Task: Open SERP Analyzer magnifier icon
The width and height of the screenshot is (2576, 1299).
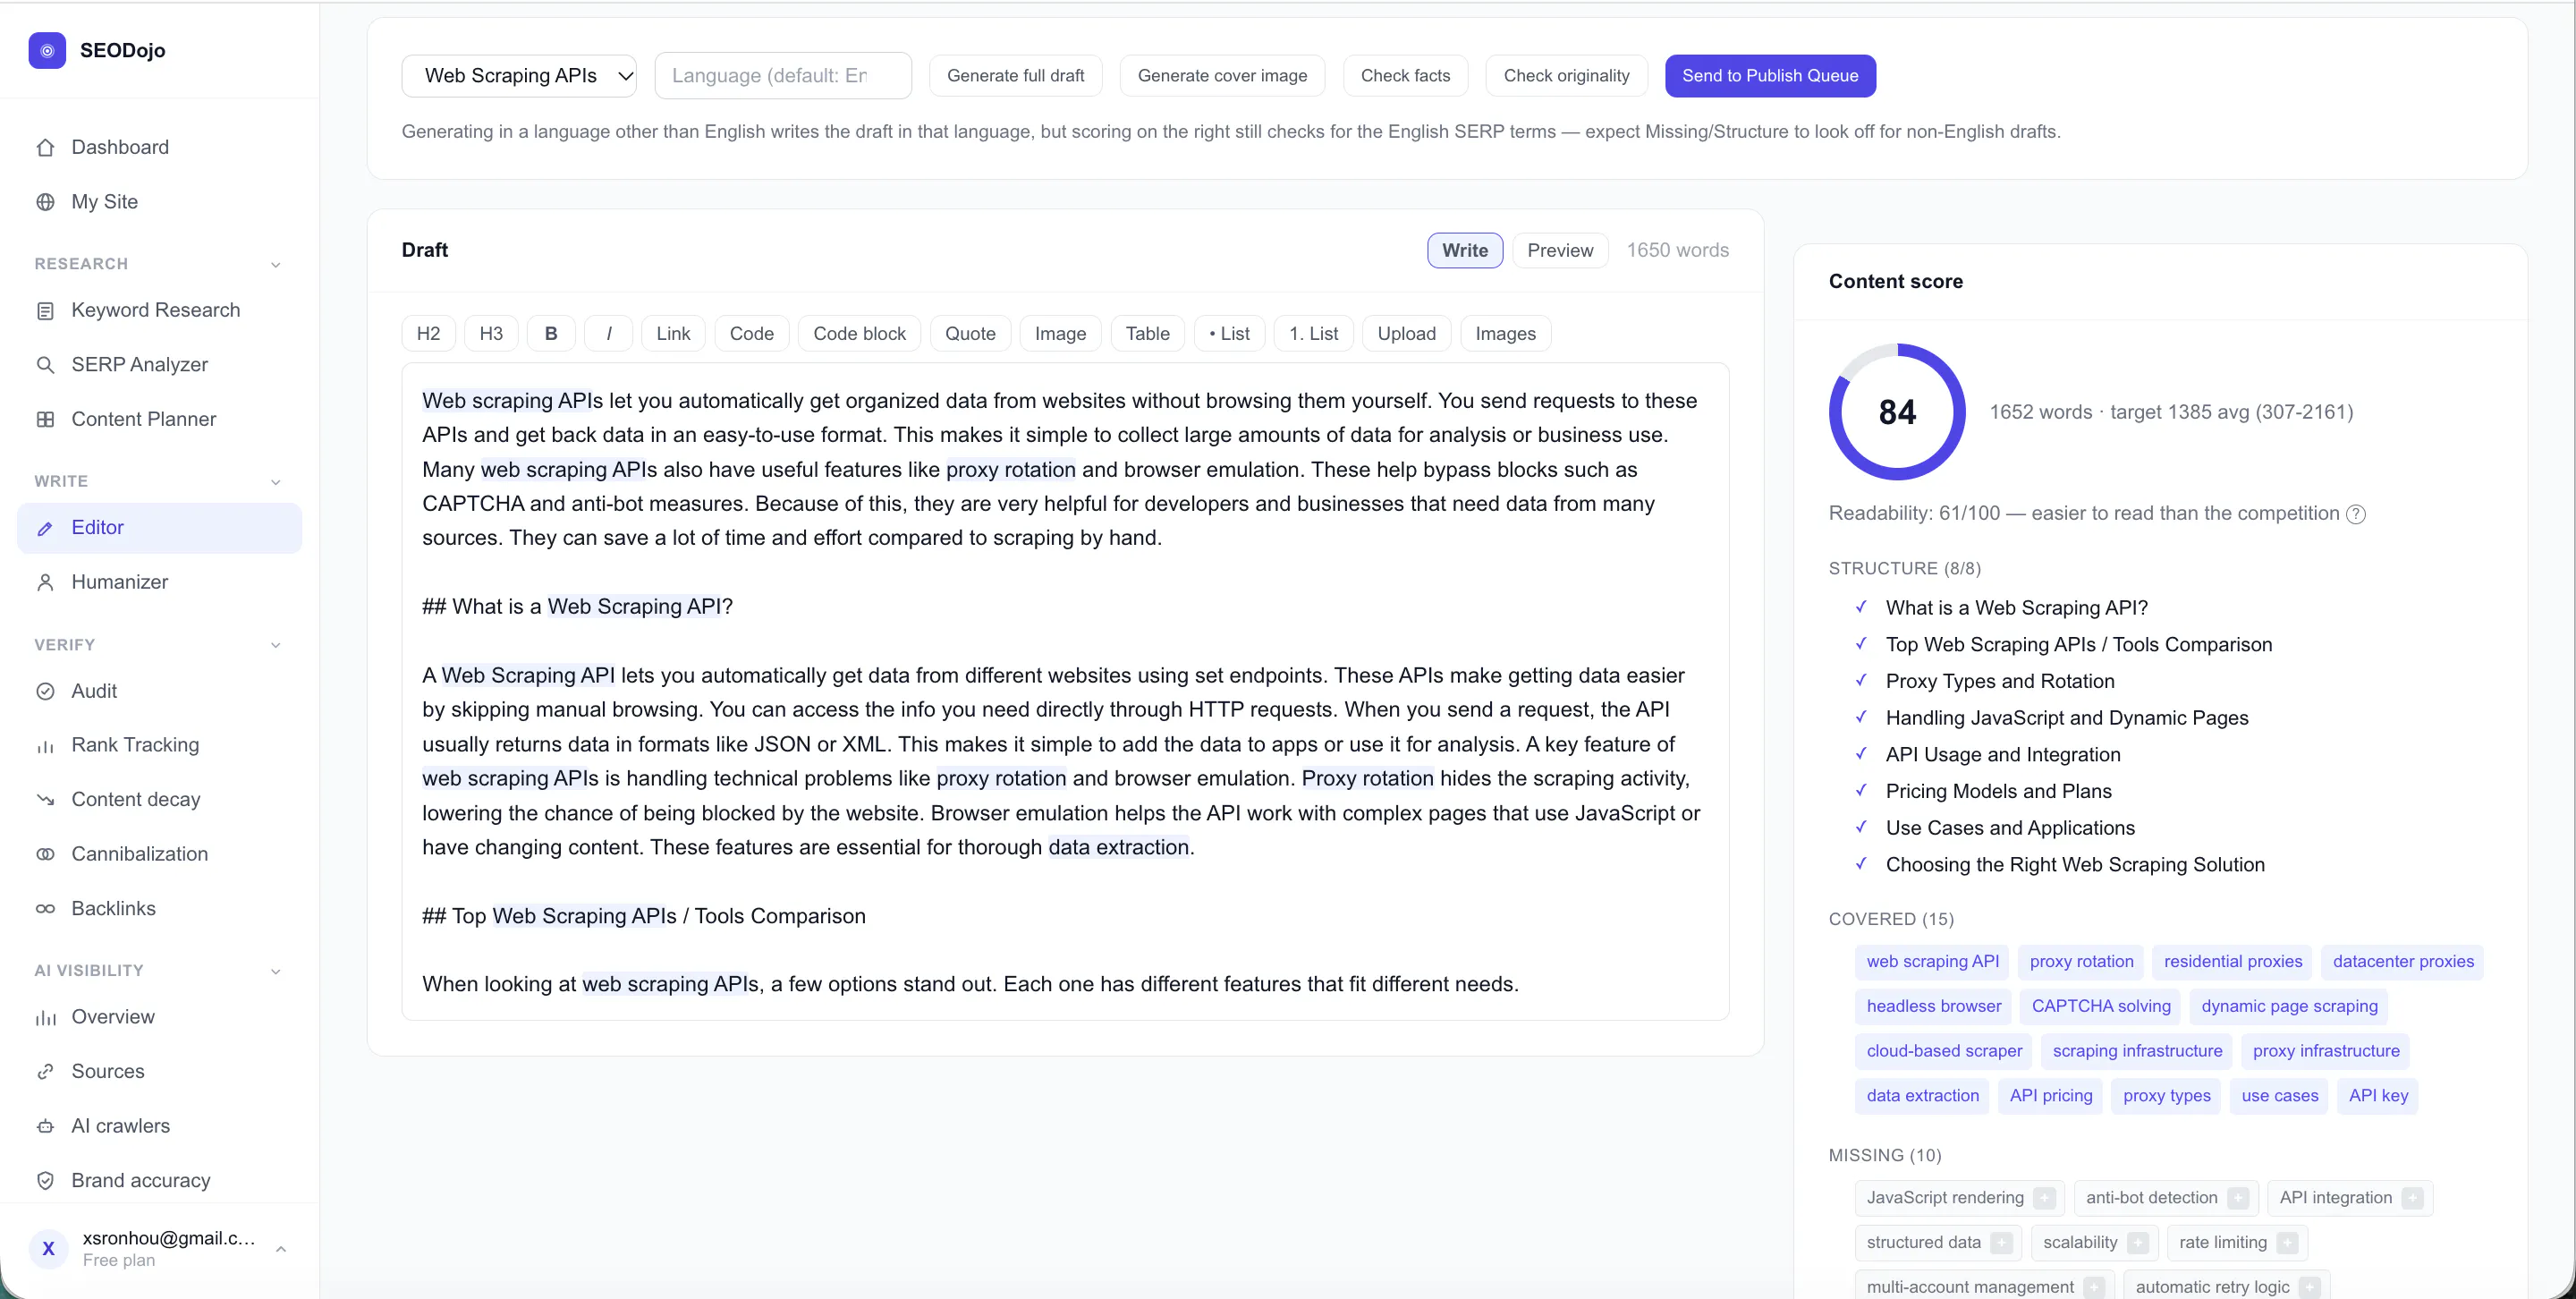Action: pos(45,365)
